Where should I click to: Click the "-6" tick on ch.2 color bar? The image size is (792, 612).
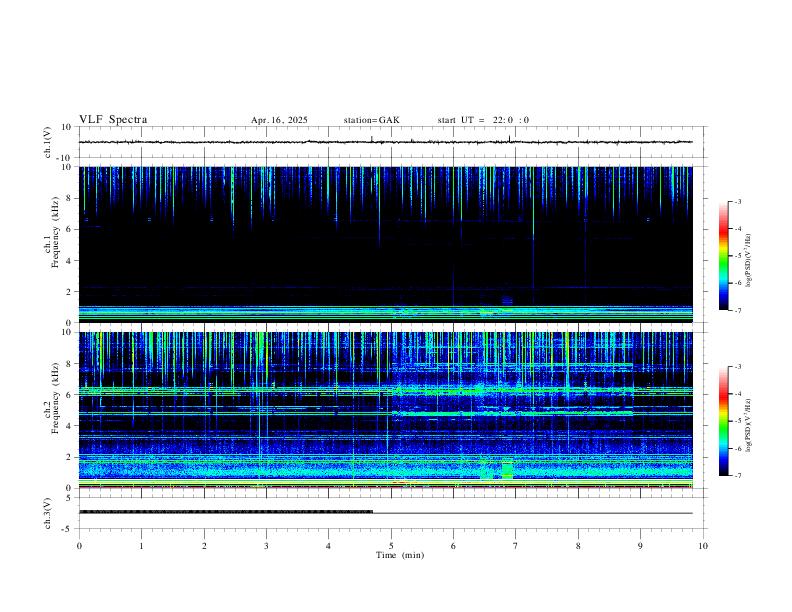(x=737, y=448)
